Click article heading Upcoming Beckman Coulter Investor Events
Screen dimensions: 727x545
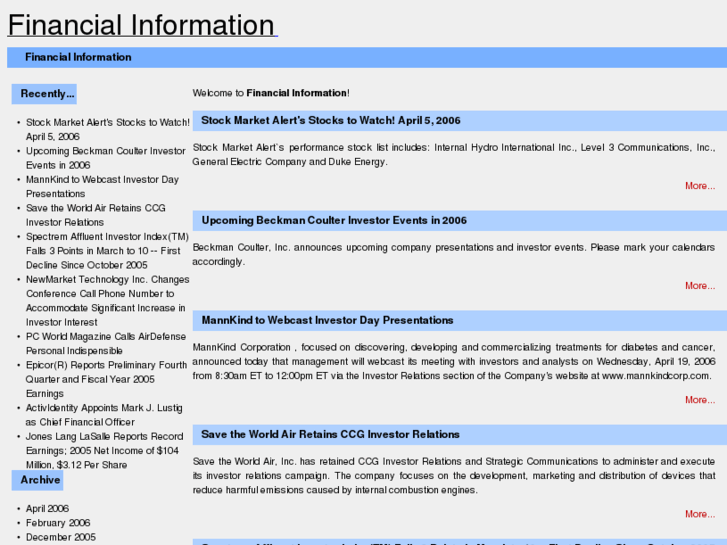pos(334,220)
